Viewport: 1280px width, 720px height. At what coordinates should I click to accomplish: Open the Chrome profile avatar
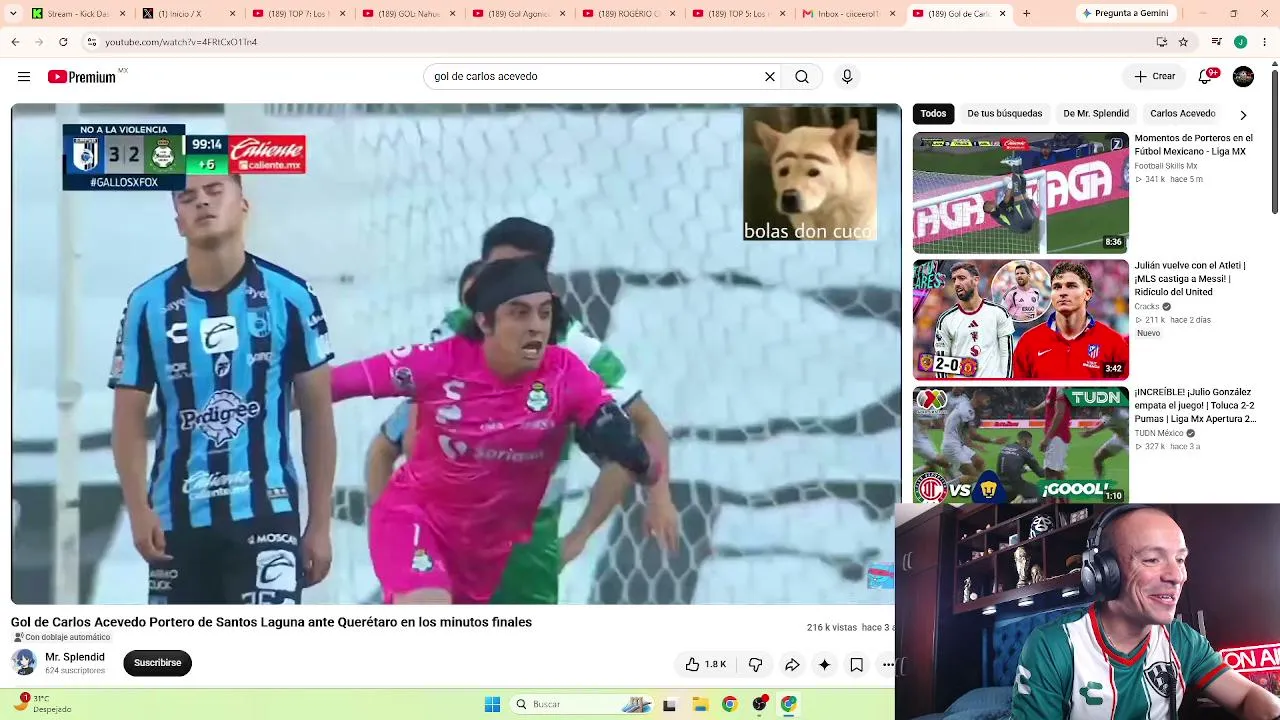coord(1240,42)
